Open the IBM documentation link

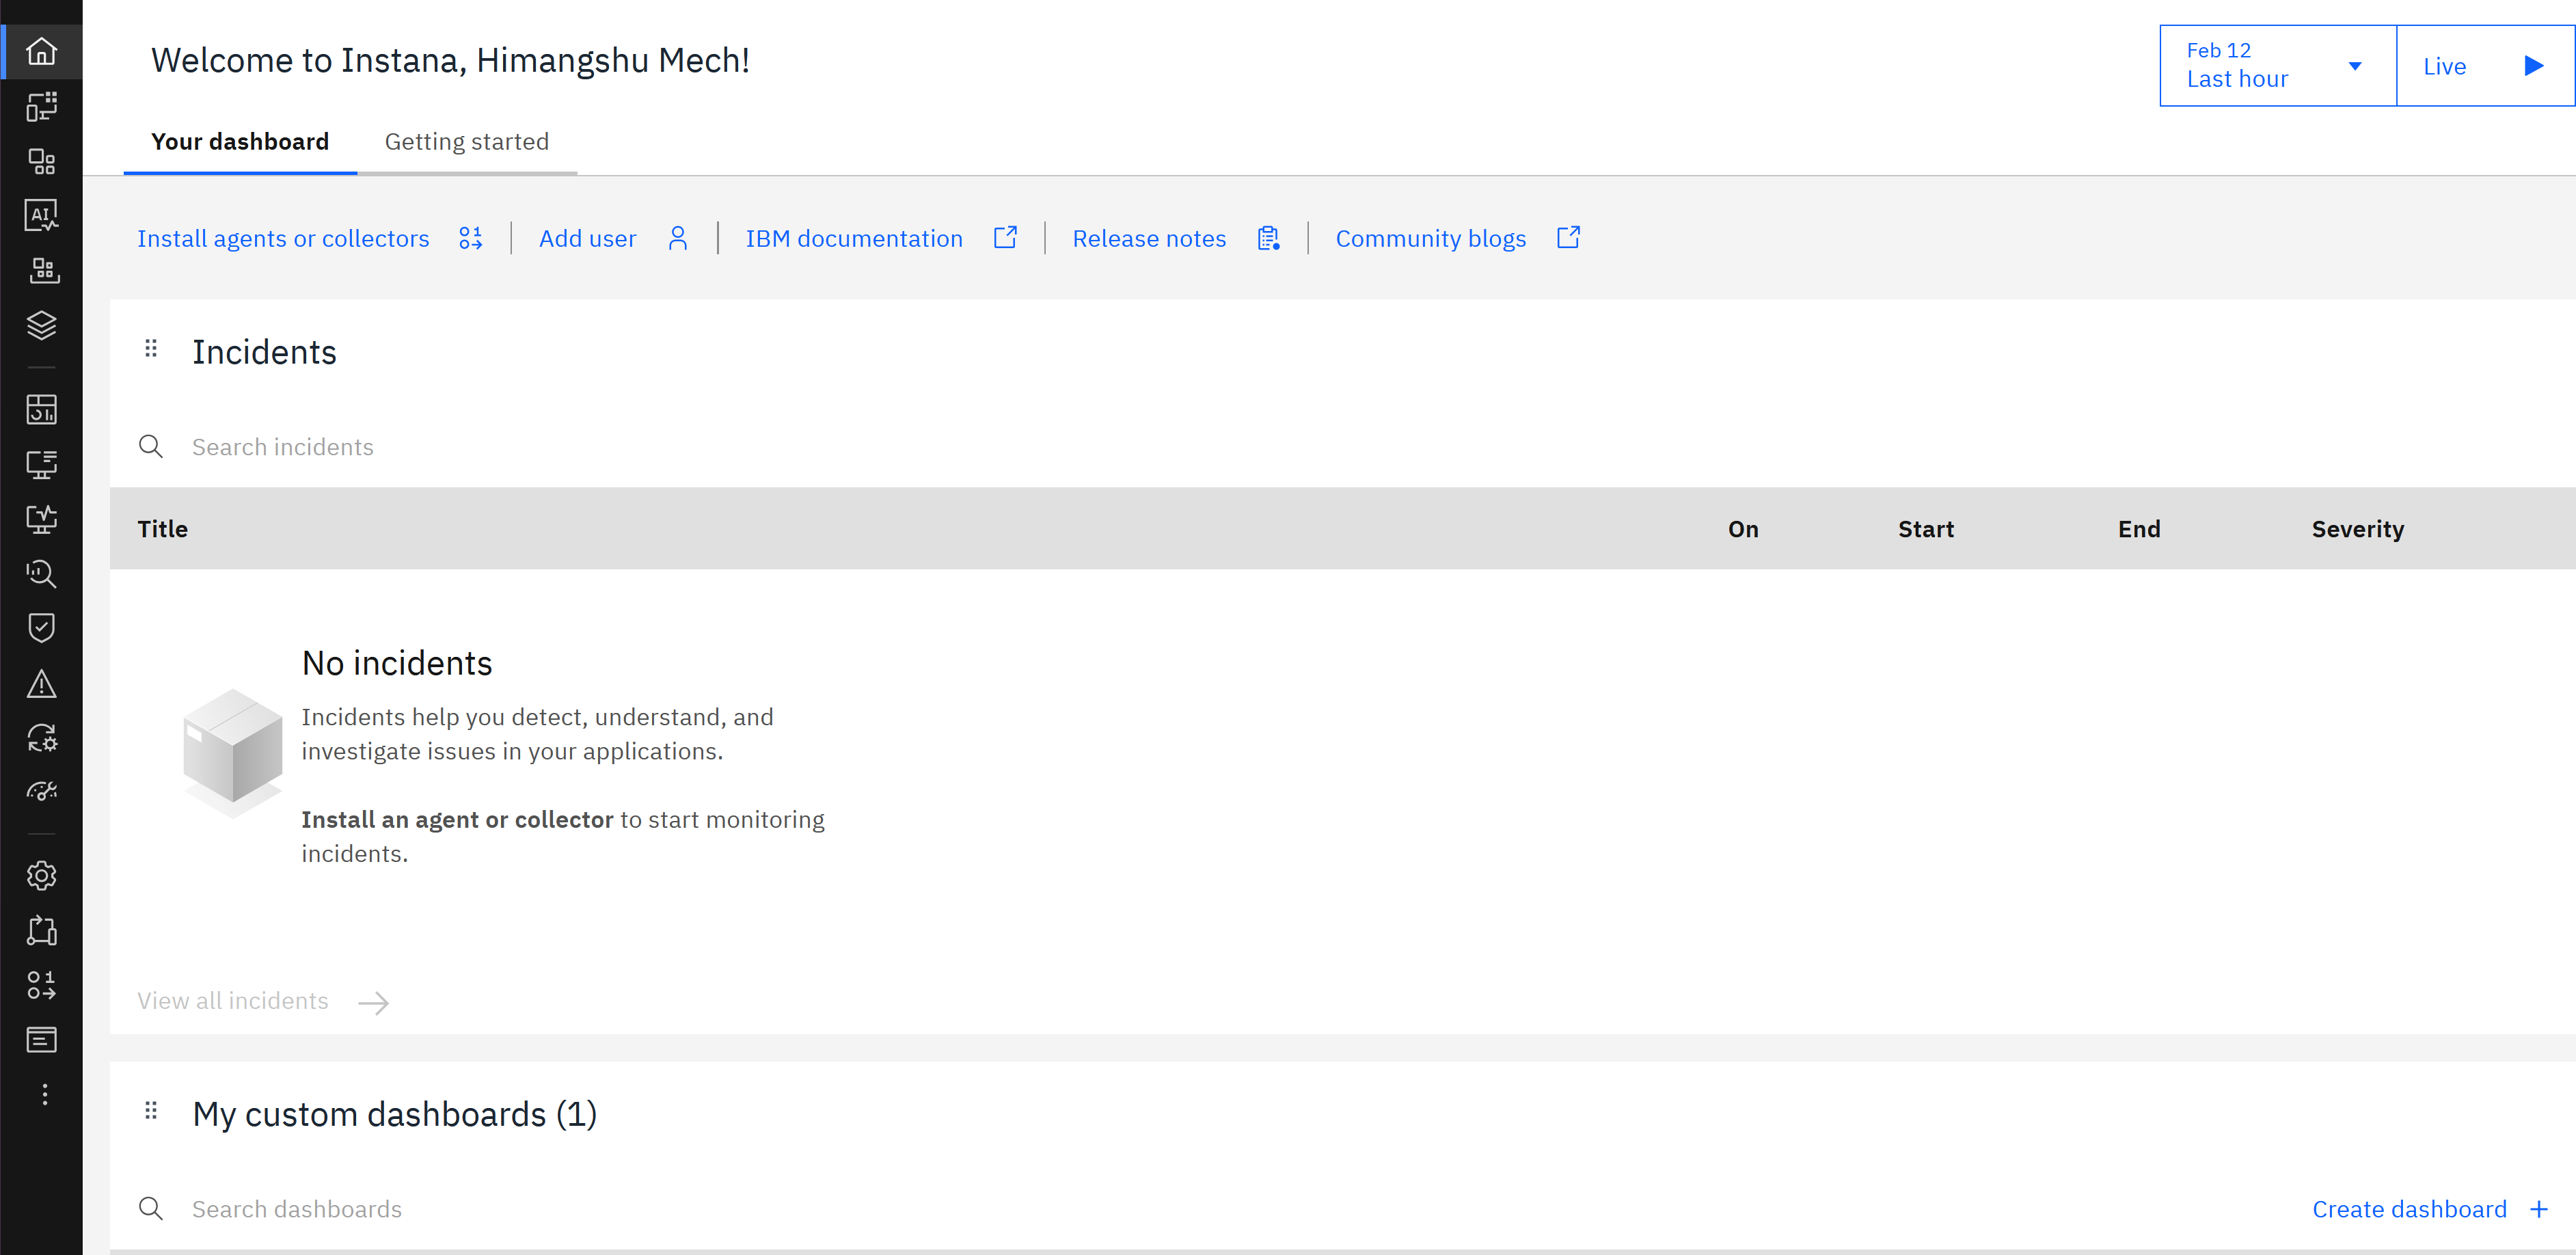point(881,238)
